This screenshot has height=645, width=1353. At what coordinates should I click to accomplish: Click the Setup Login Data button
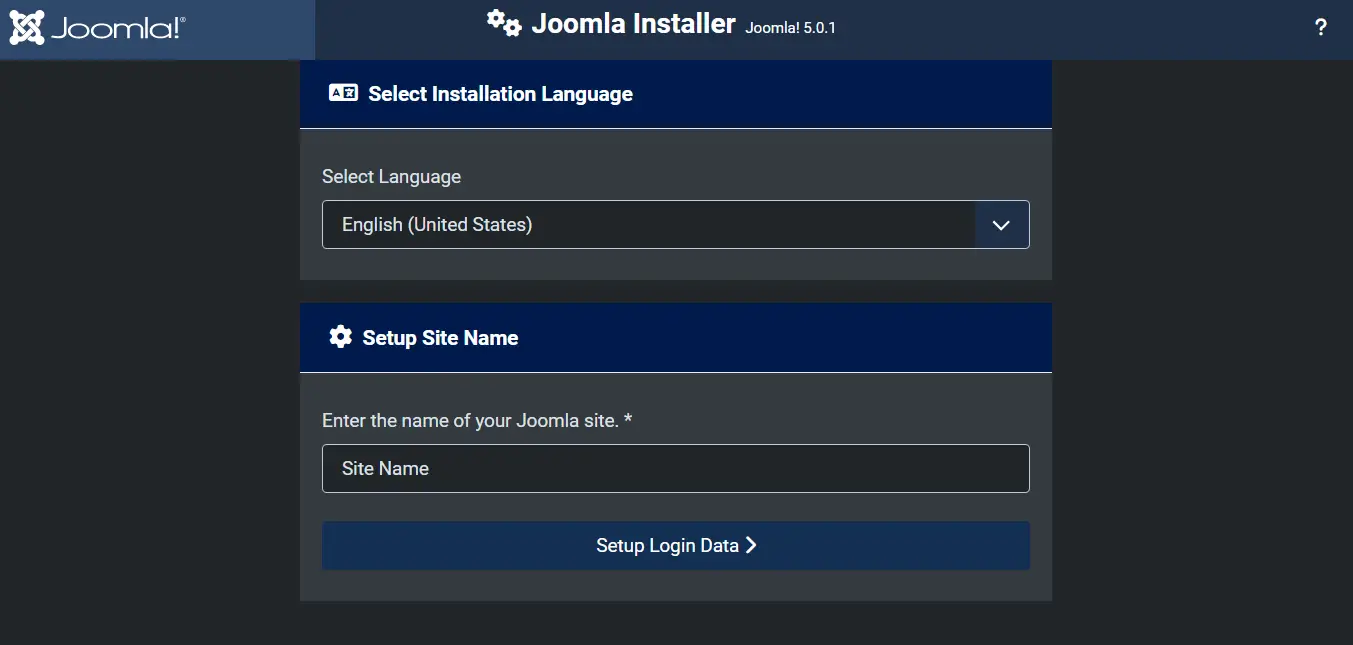coord(675,545)
